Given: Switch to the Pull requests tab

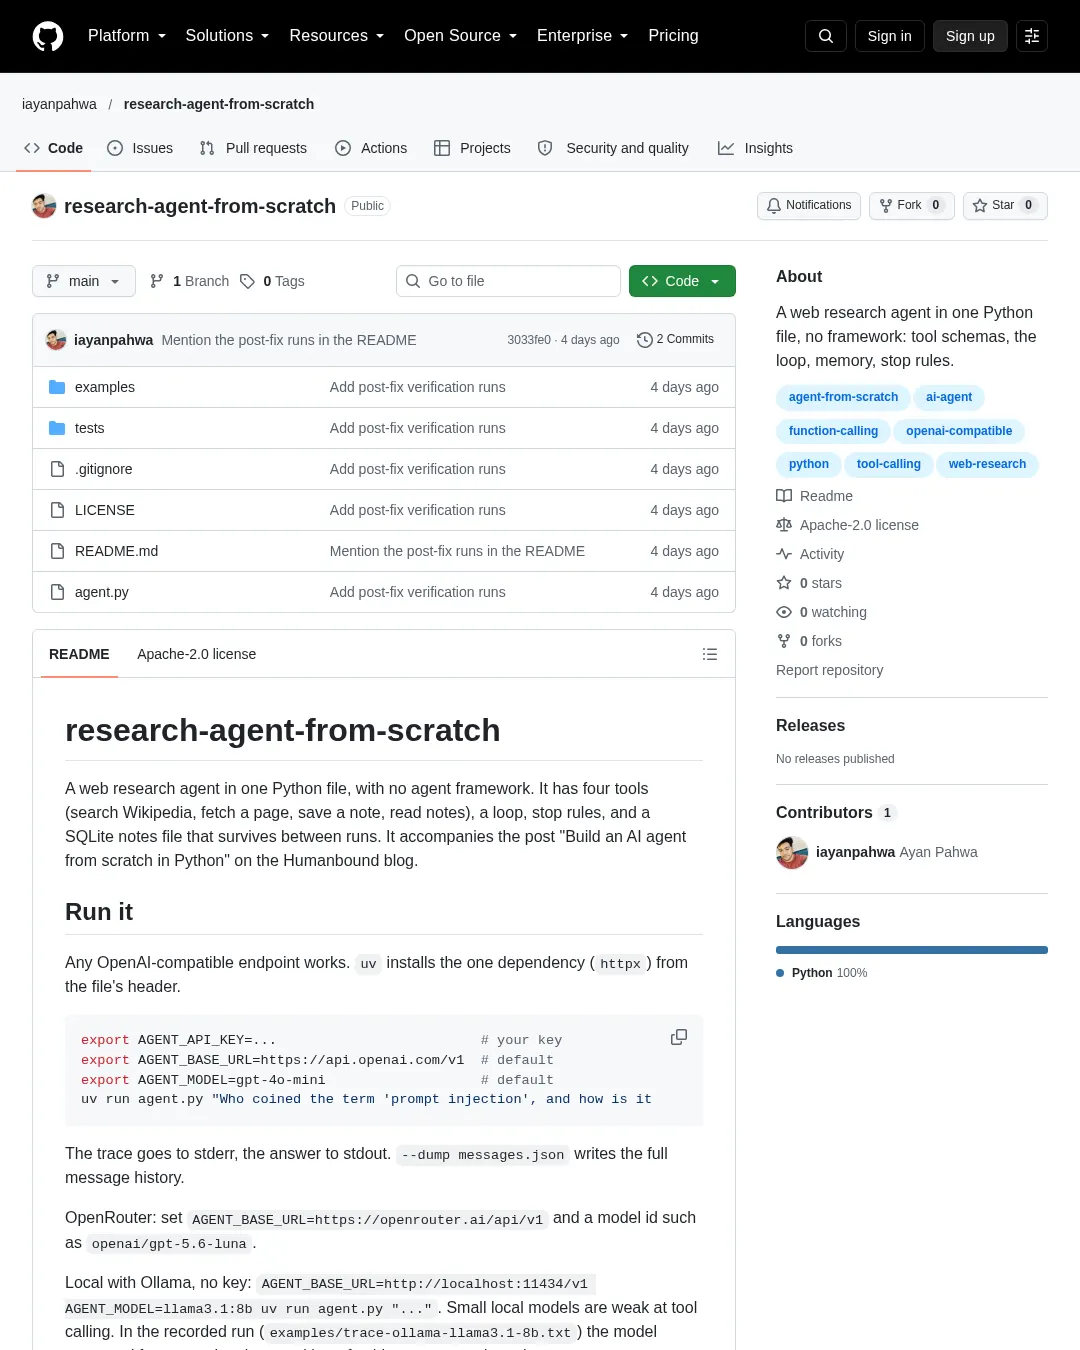Looking at the screenshot, I should (253, 148).
